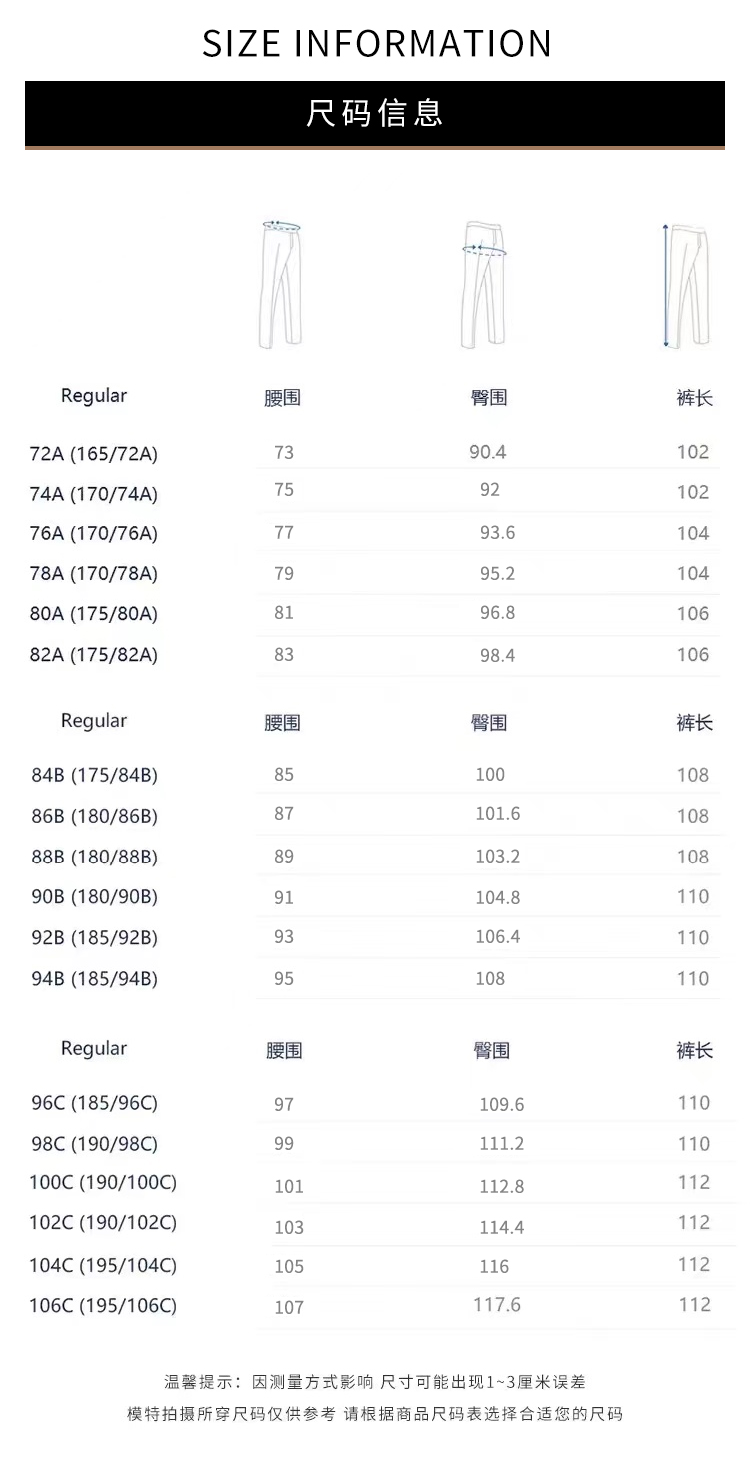Click the black 尺码信息 banner
The height and width of the screenshot is (1474, 750).
(x=375, y=114)
